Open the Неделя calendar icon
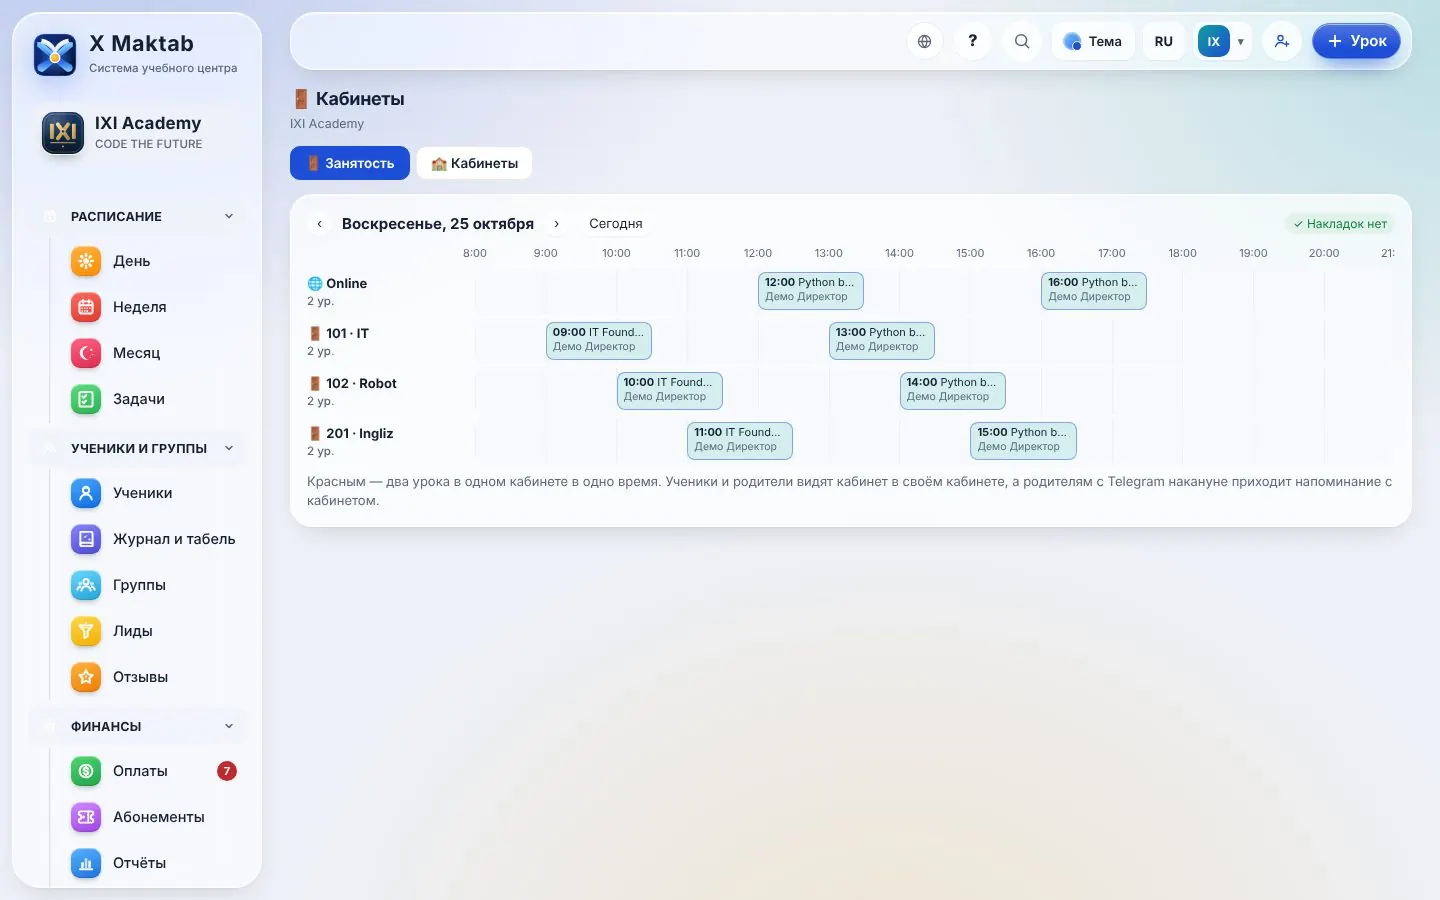The width and height of the screenshot is (1440, 900). [x=86, y=307]
